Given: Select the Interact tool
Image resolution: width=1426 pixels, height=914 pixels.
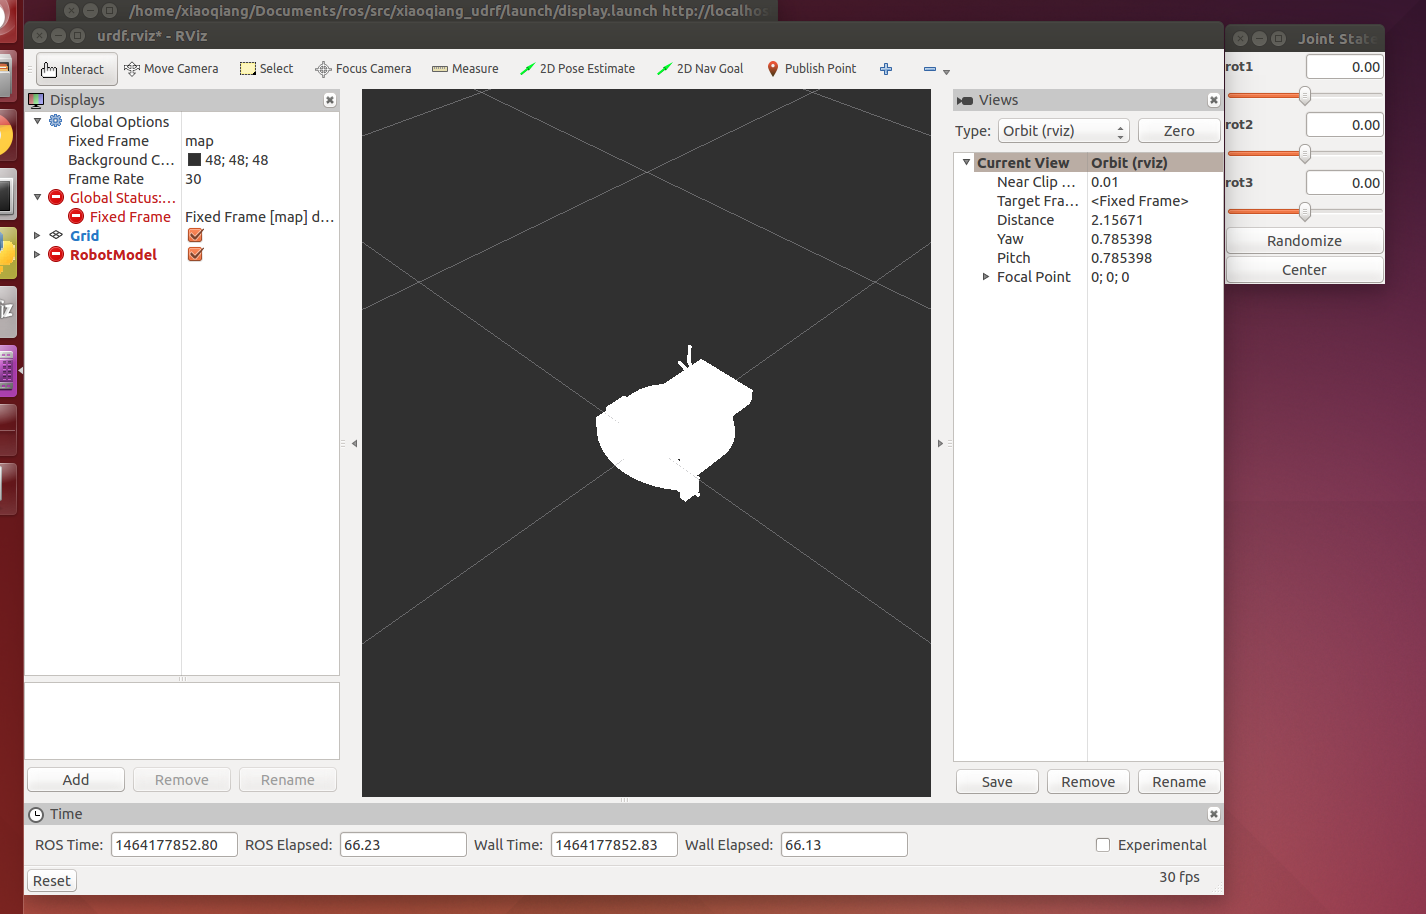Looking at the screenshot, I should [76, 69].
